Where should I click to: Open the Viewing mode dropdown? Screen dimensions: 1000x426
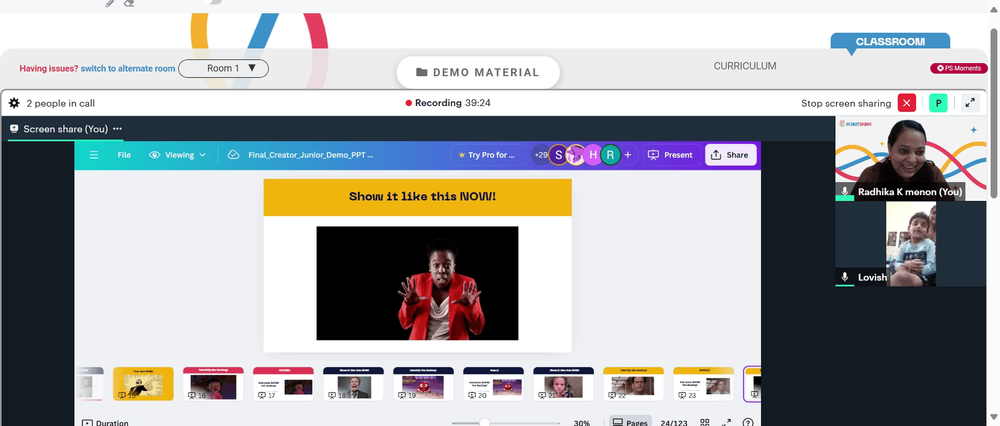pos(178,155)
